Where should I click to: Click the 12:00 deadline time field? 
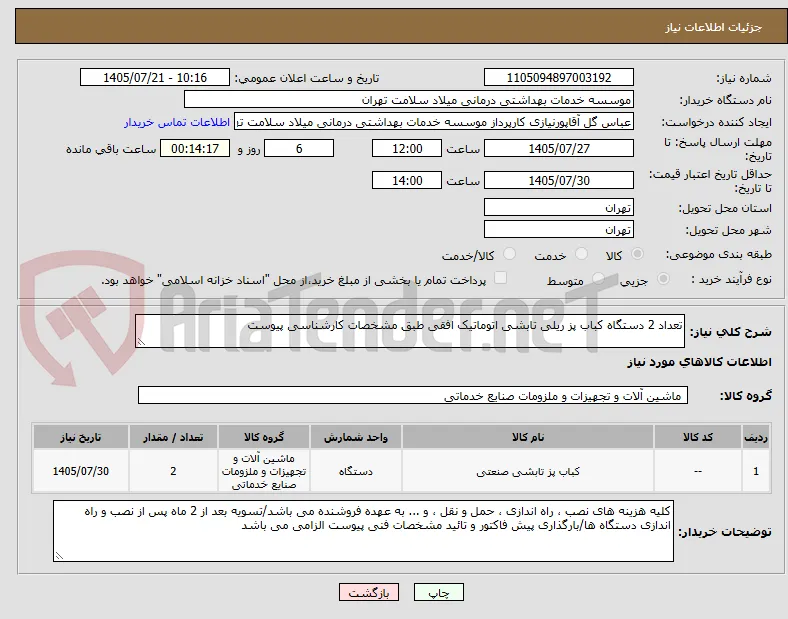[407, 148]
